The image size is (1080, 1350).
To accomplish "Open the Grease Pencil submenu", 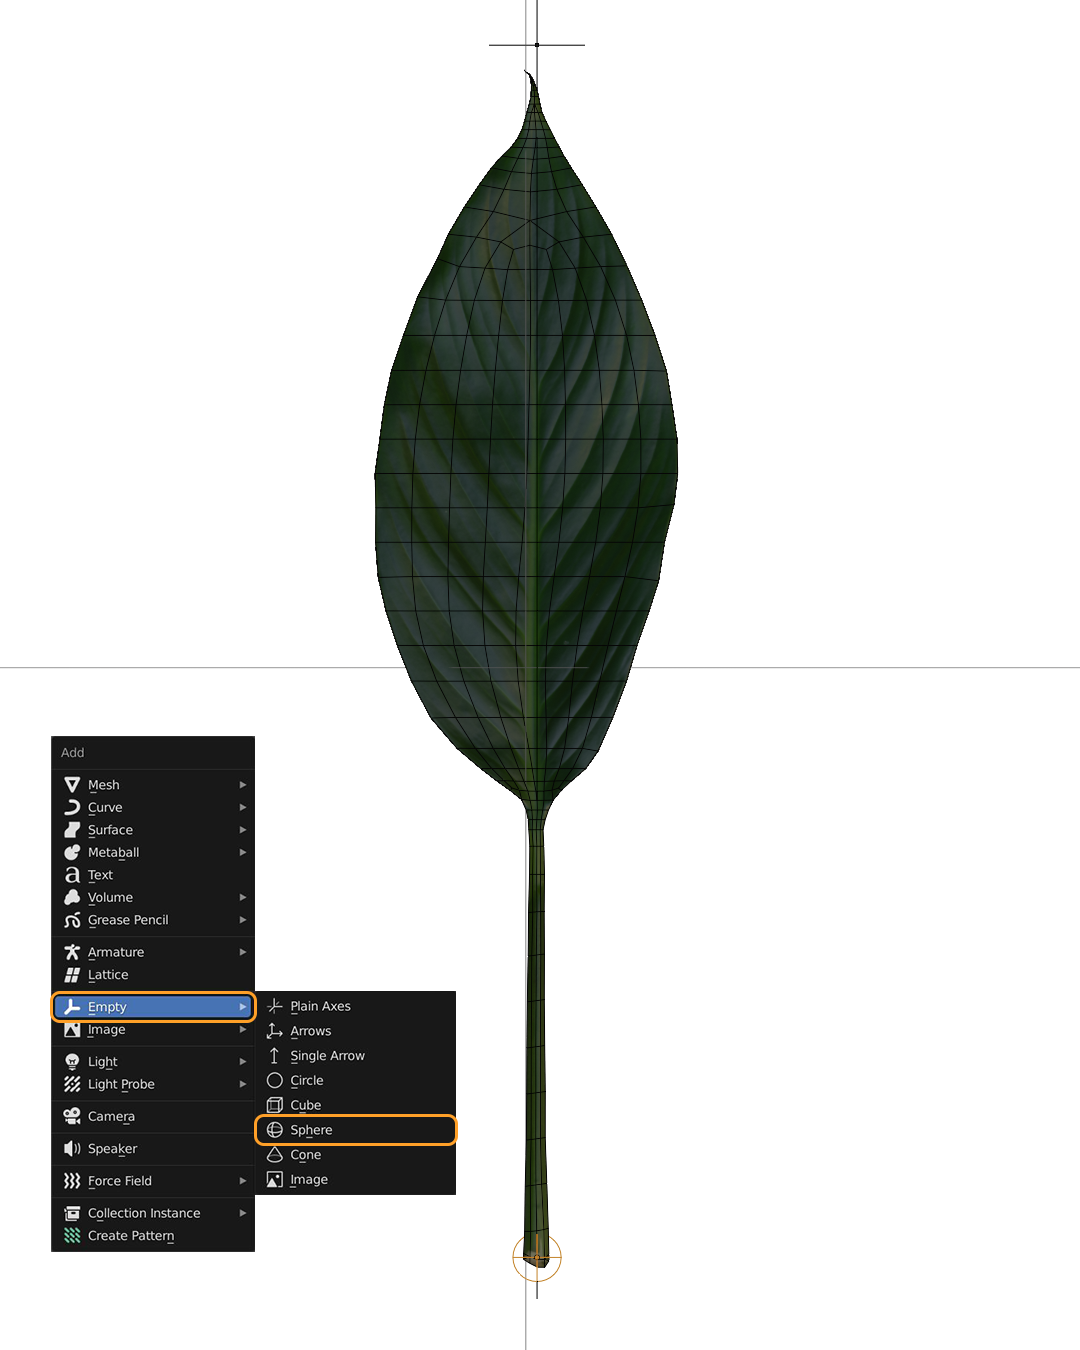I will (x=128, y=920).
